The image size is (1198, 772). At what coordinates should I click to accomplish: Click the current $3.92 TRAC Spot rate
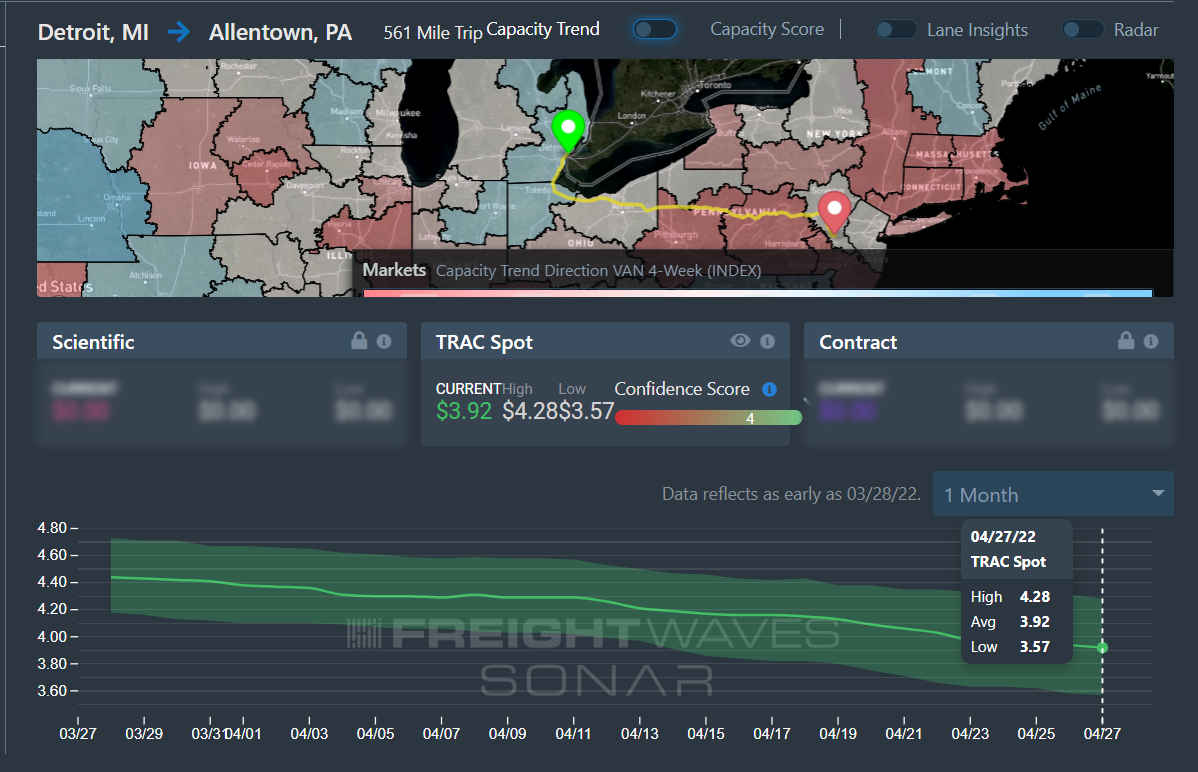click(464, 411)
